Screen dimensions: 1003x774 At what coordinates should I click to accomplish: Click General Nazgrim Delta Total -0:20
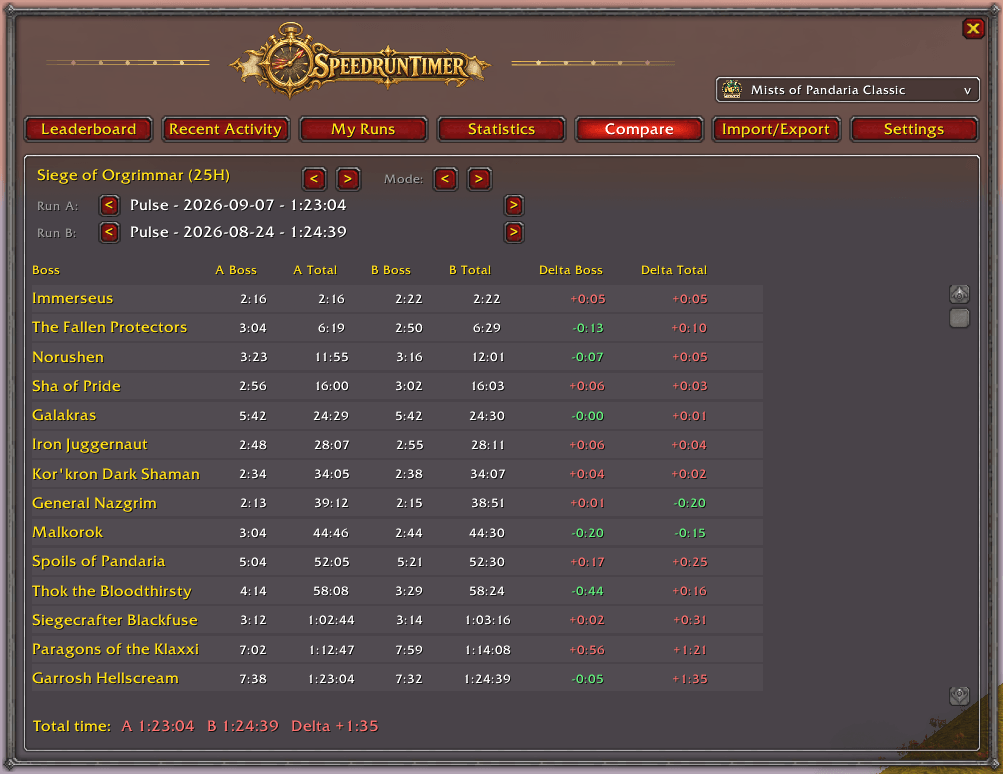click(x=690, y=503)
